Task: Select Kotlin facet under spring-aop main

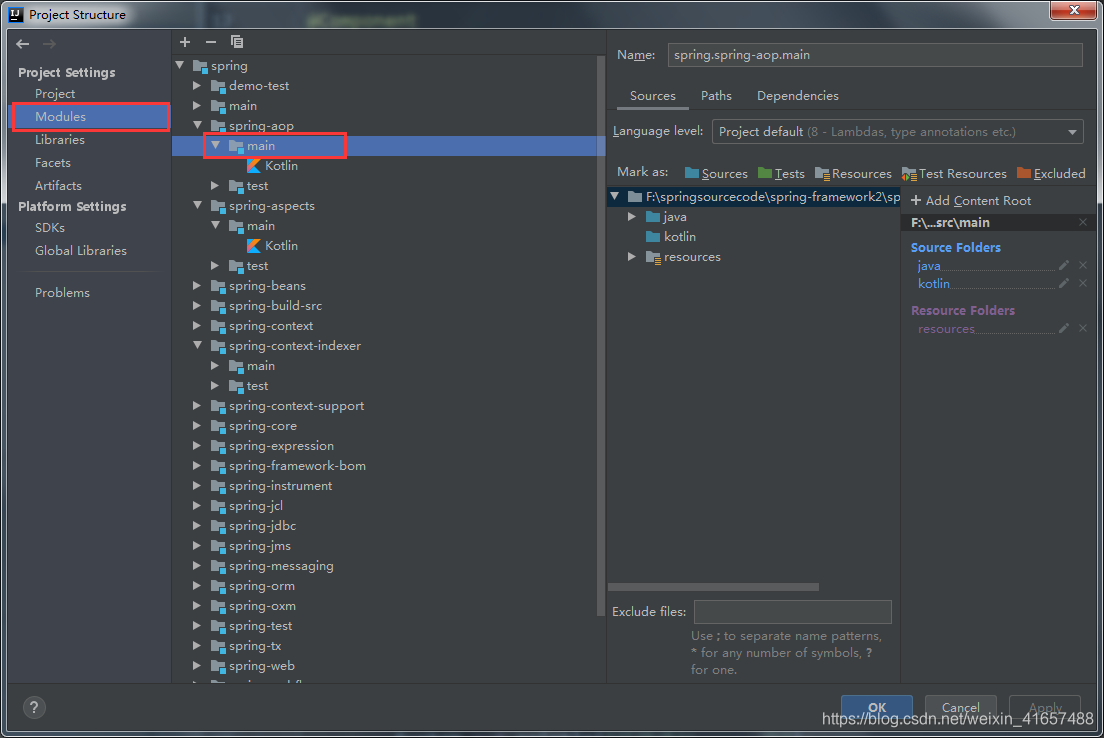Action: 272,165
